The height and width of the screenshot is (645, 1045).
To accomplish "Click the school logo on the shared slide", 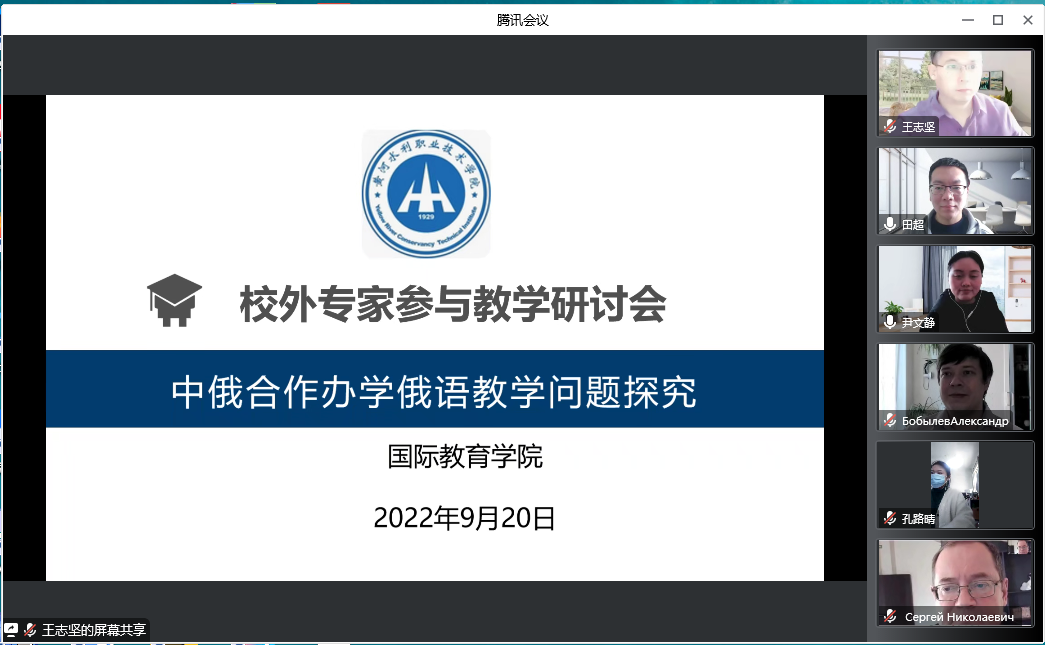I will [426, 193].
